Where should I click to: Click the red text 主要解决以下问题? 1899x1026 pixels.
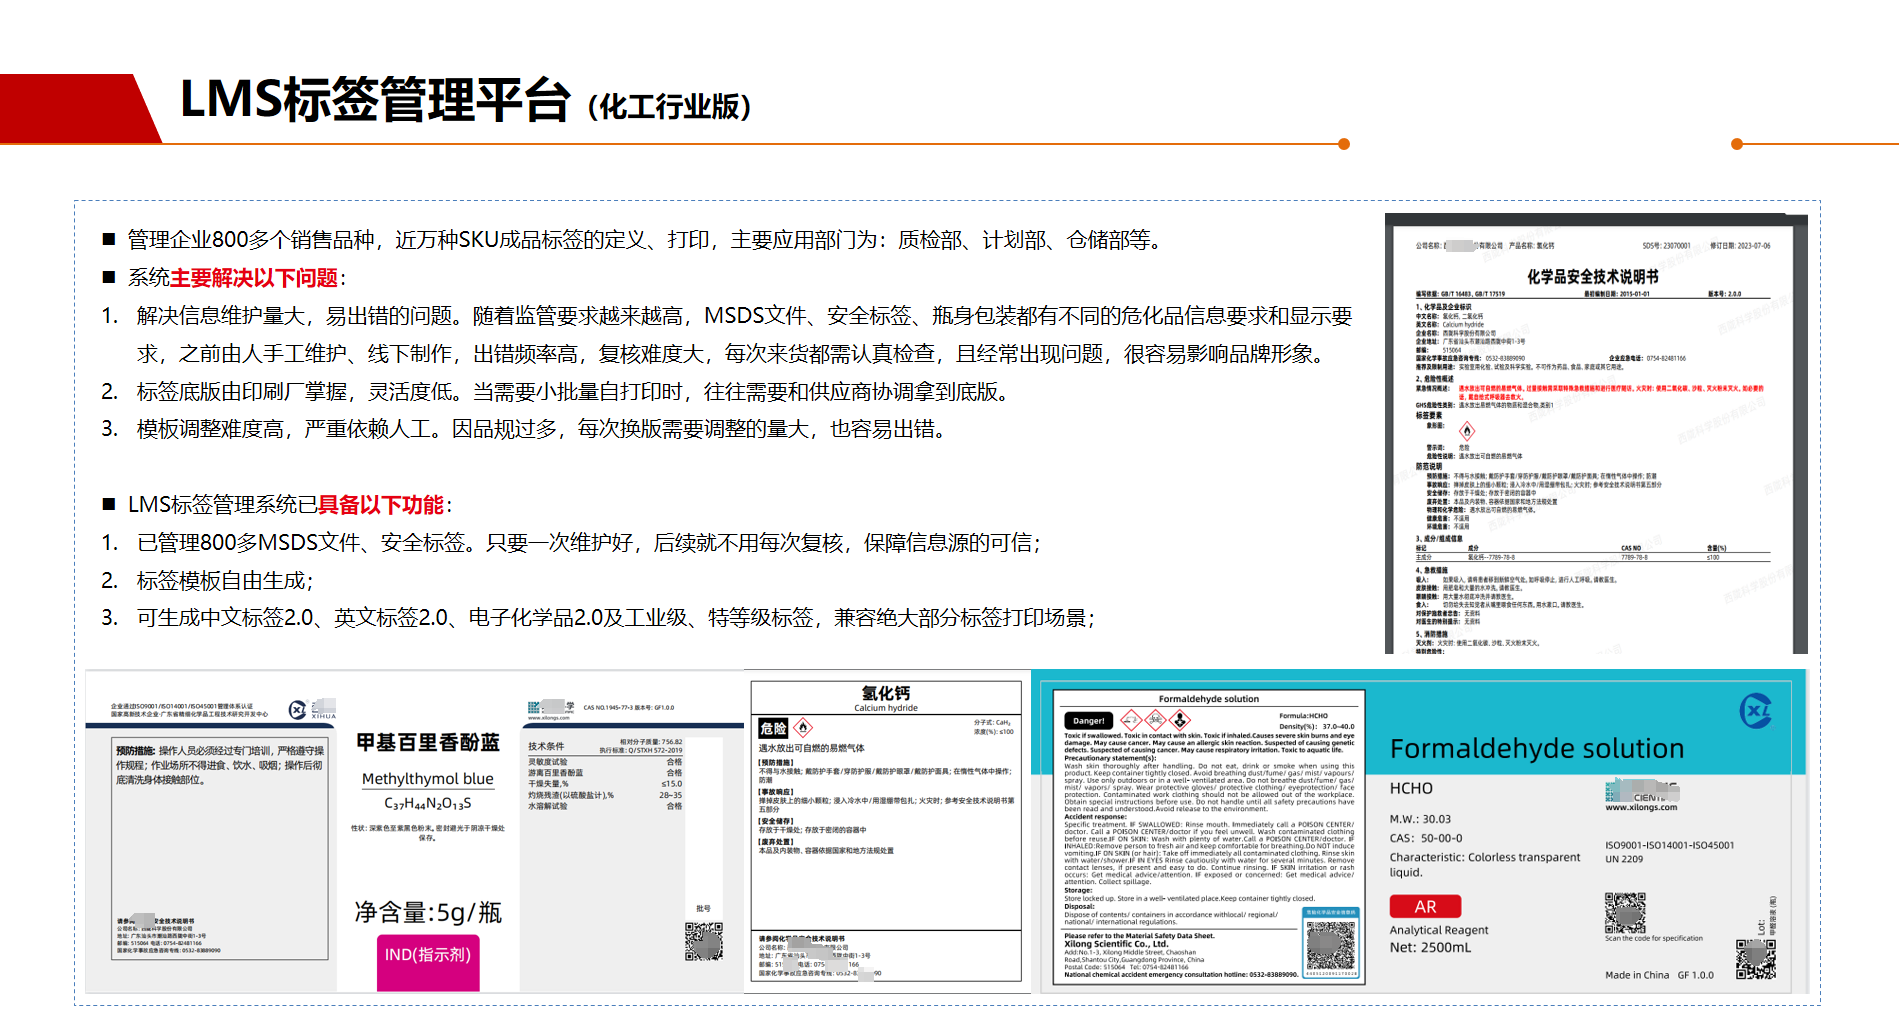[x=254, y=278]
